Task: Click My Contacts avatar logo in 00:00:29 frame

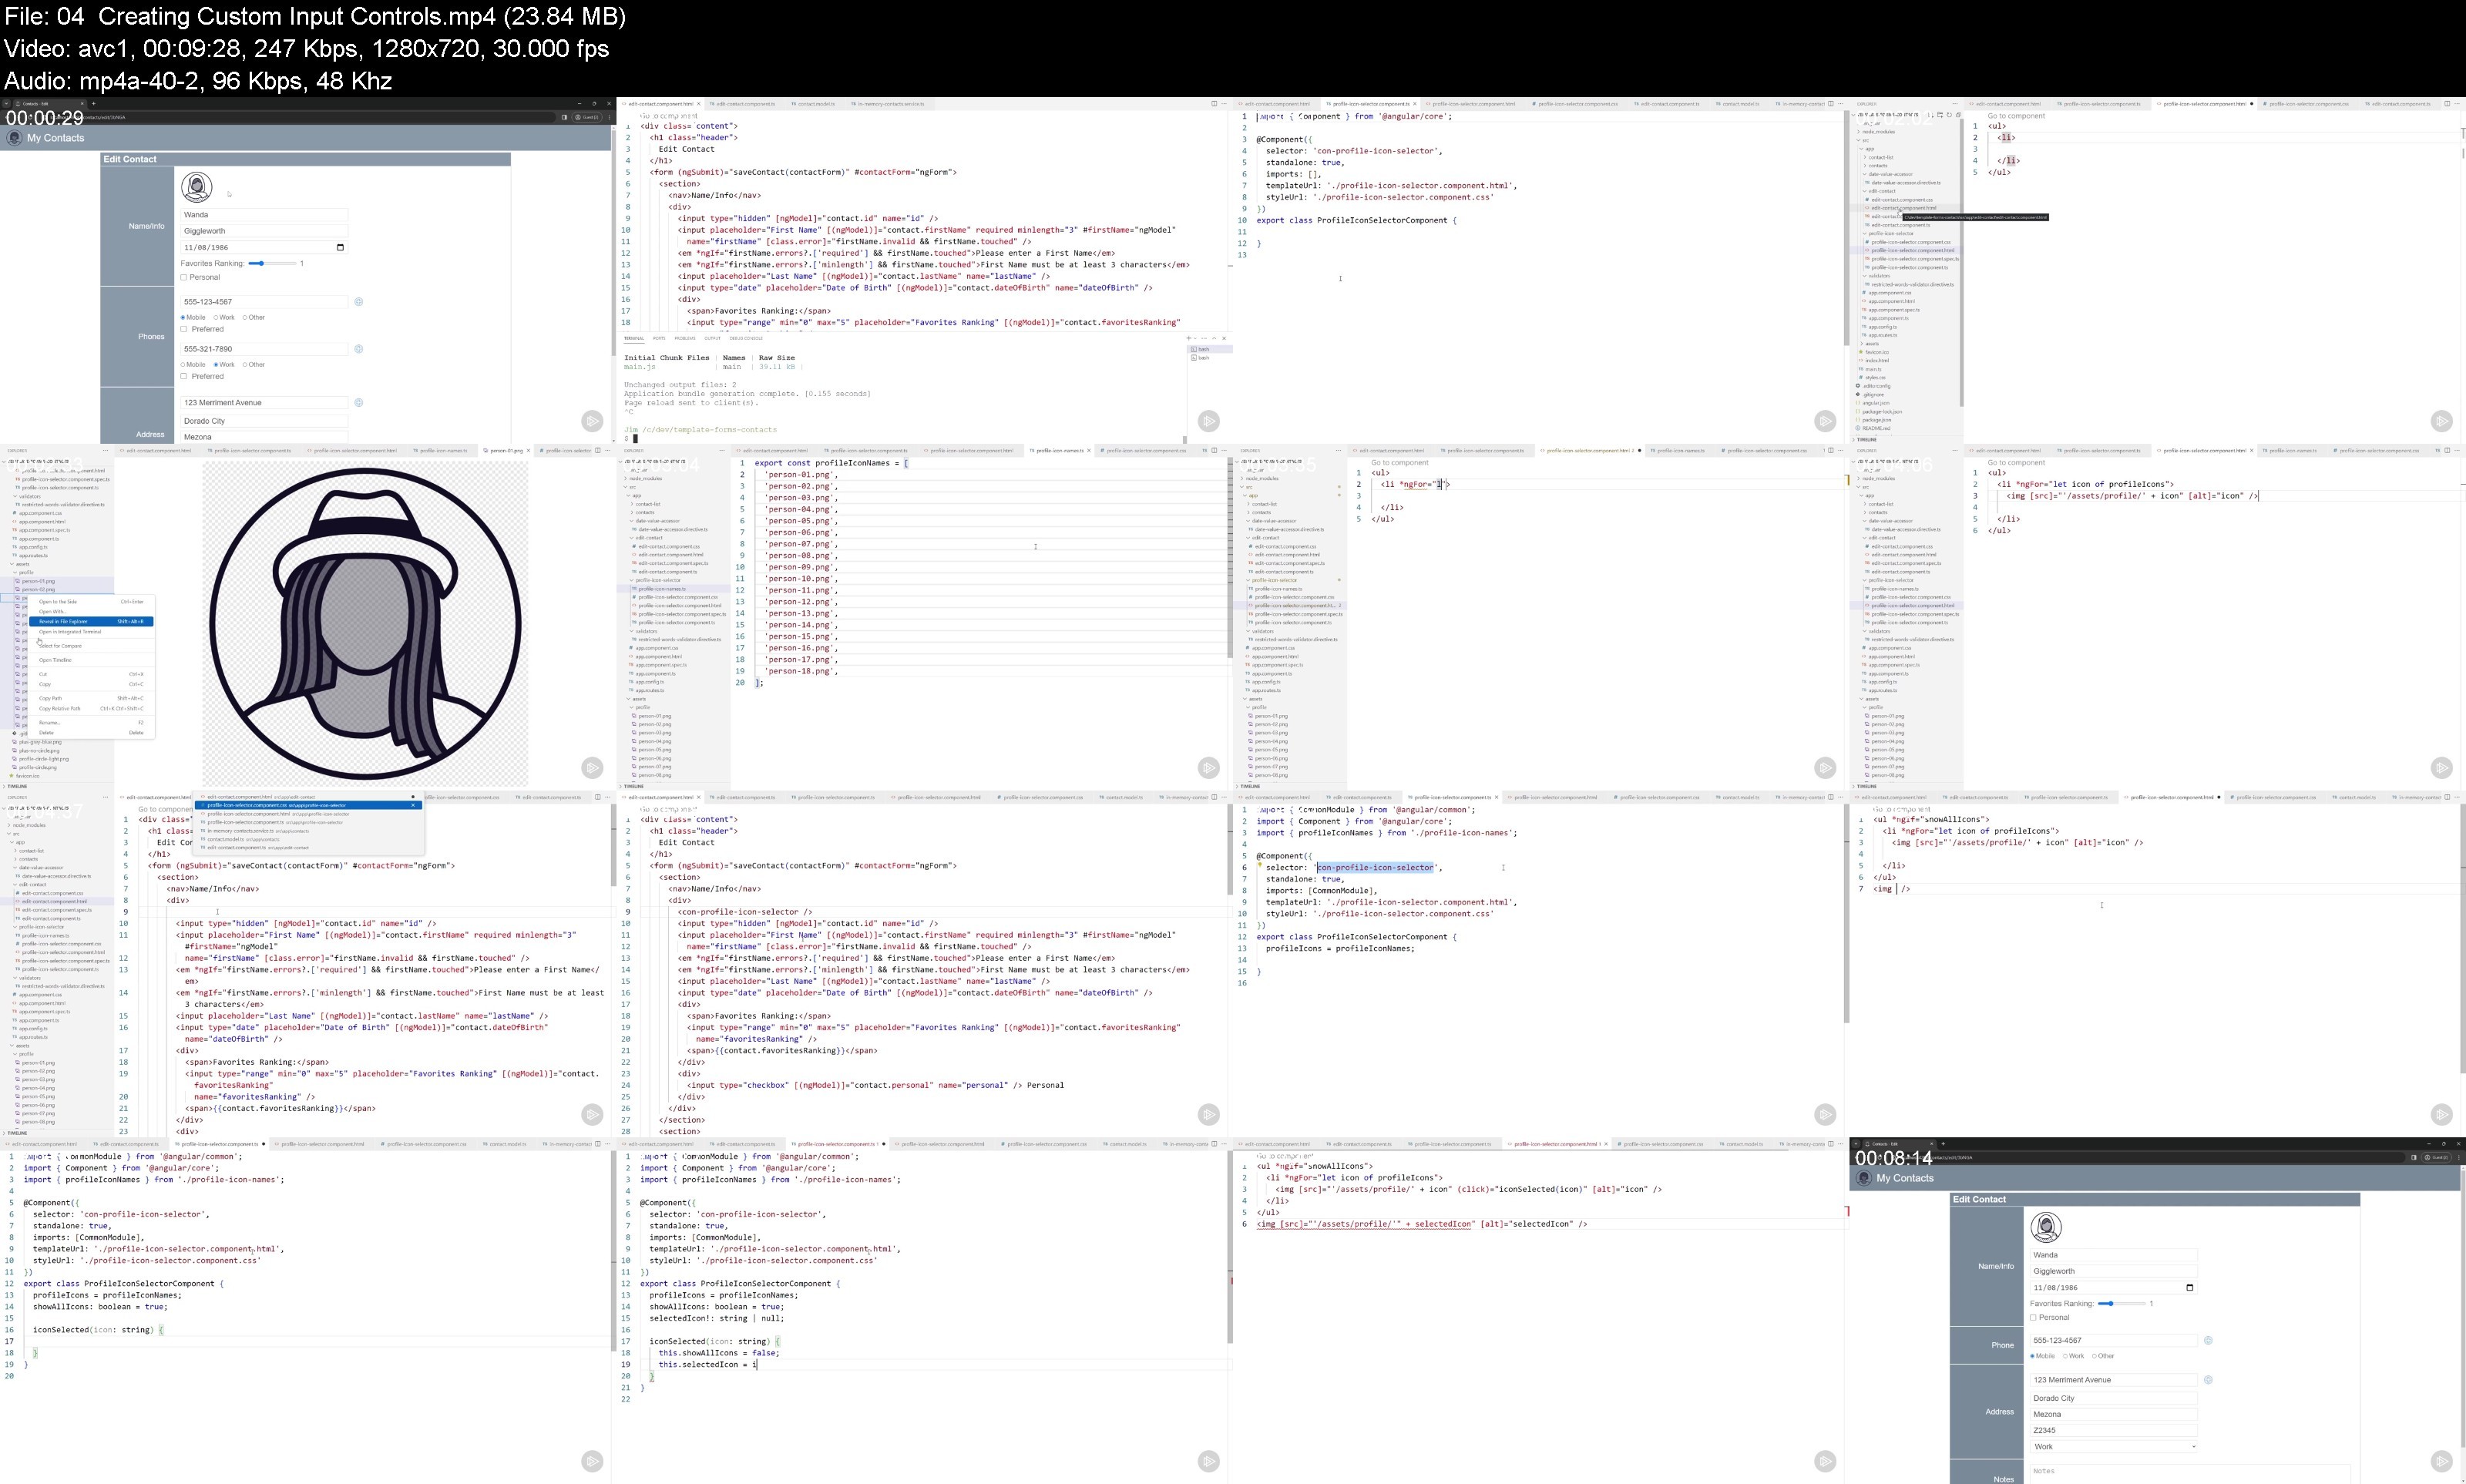Action: [14, 138]
